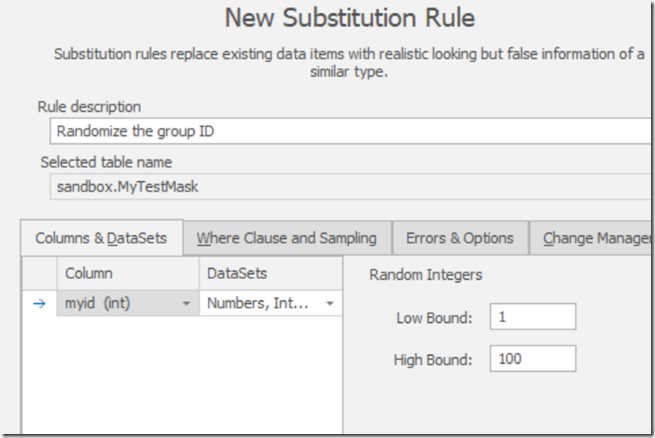Focus the High Bound input box

(x=533, y=358)
